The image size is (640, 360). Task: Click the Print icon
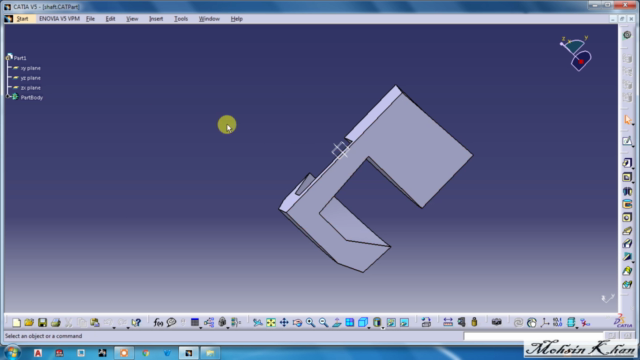click(56, 322)
